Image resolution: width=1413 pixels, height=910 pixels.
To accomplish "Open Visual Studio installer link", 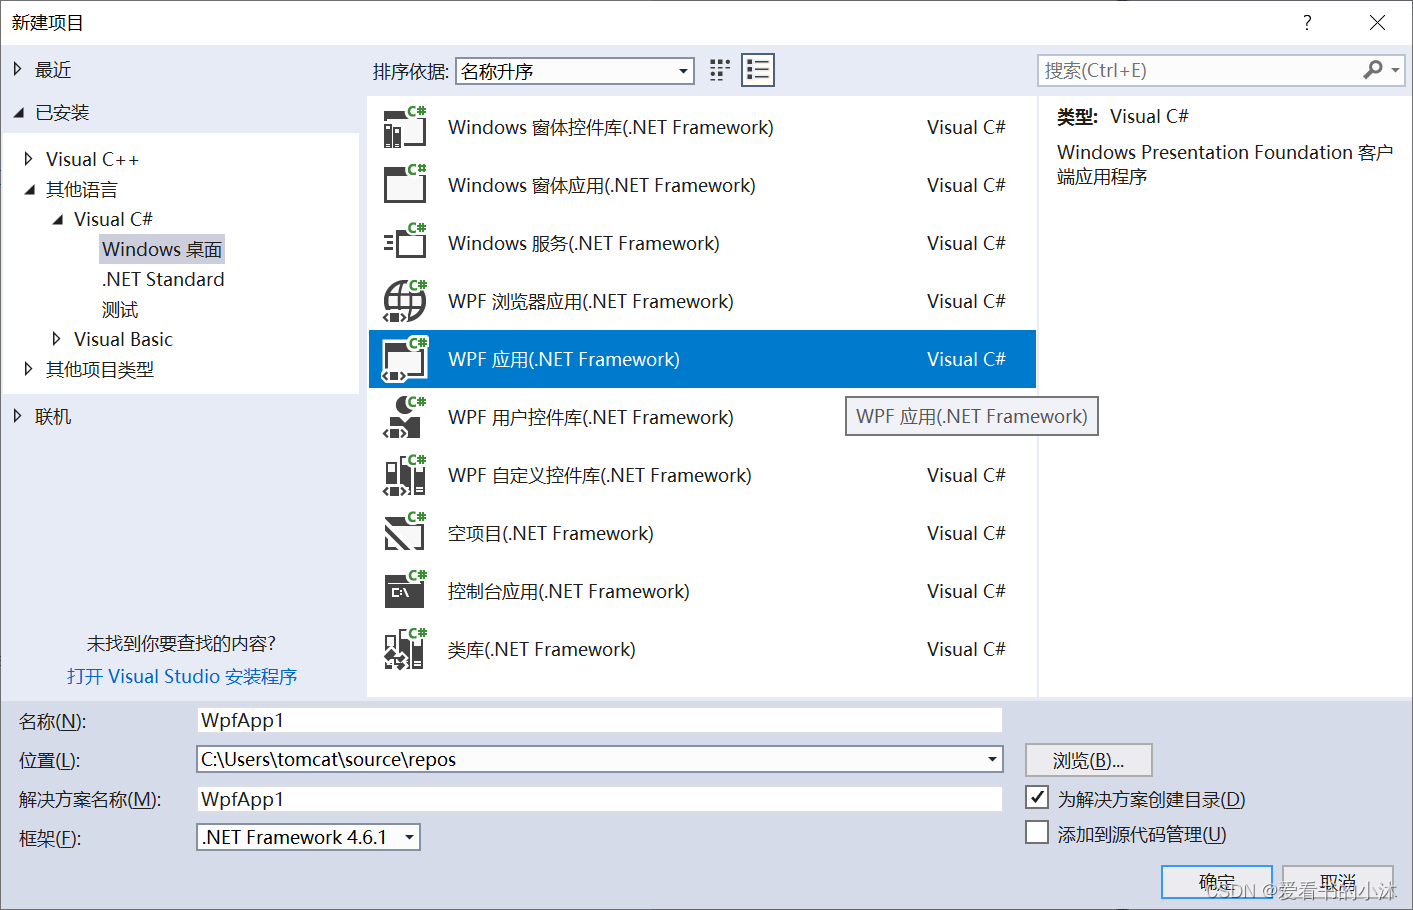I will tap(182, 677).
